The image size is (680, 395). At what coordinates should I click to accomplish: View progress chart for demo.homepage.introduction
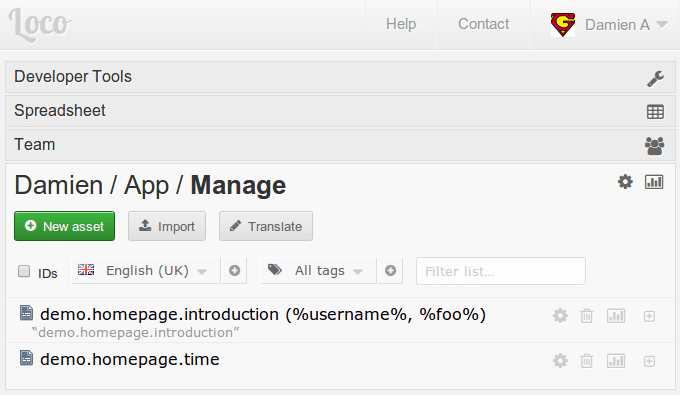(x=616, y=316)
